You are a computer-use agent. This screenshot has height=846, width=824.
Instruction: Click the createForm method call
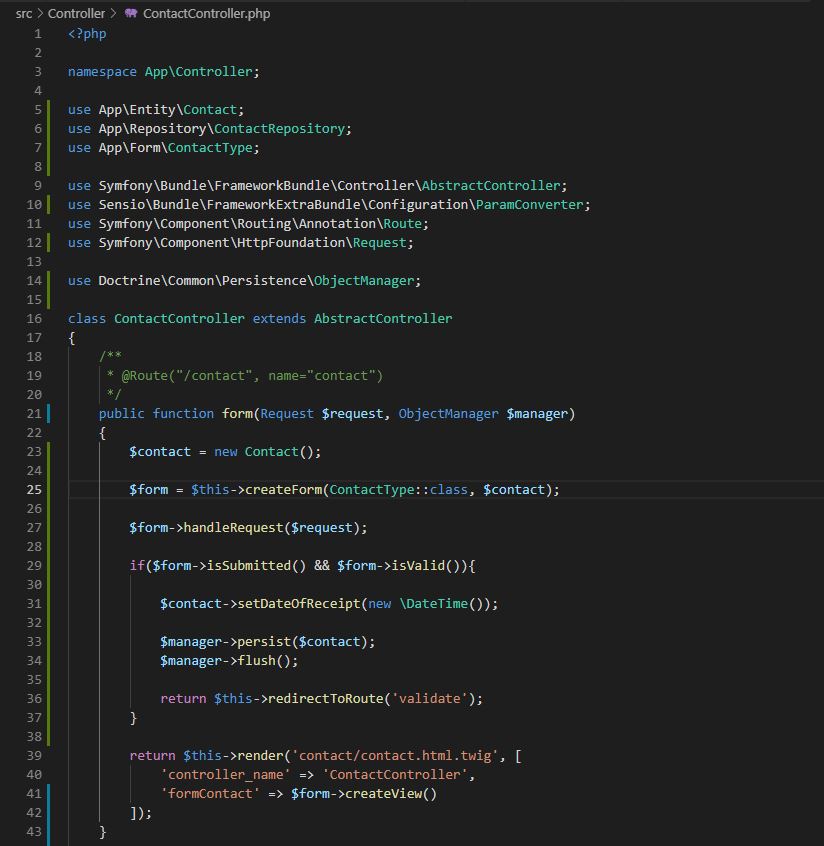click(283, 490)
